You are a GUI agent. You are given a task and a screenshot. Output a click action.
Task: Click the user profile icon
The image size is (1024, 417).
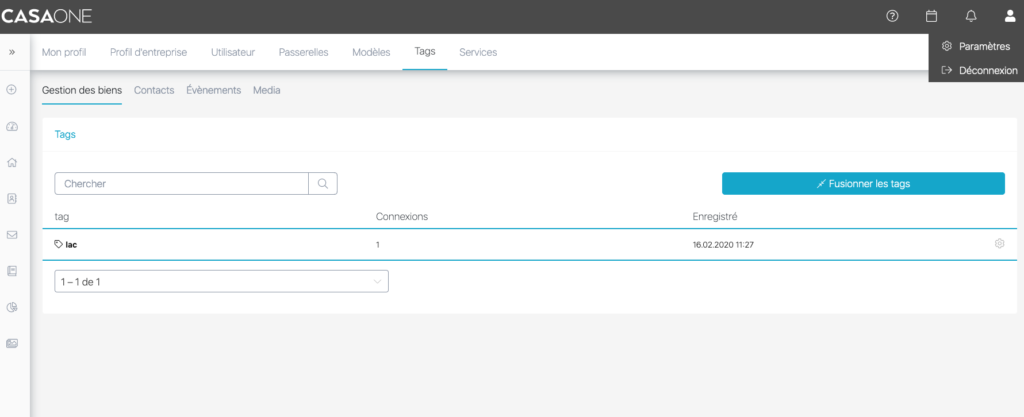point(1008,16)
